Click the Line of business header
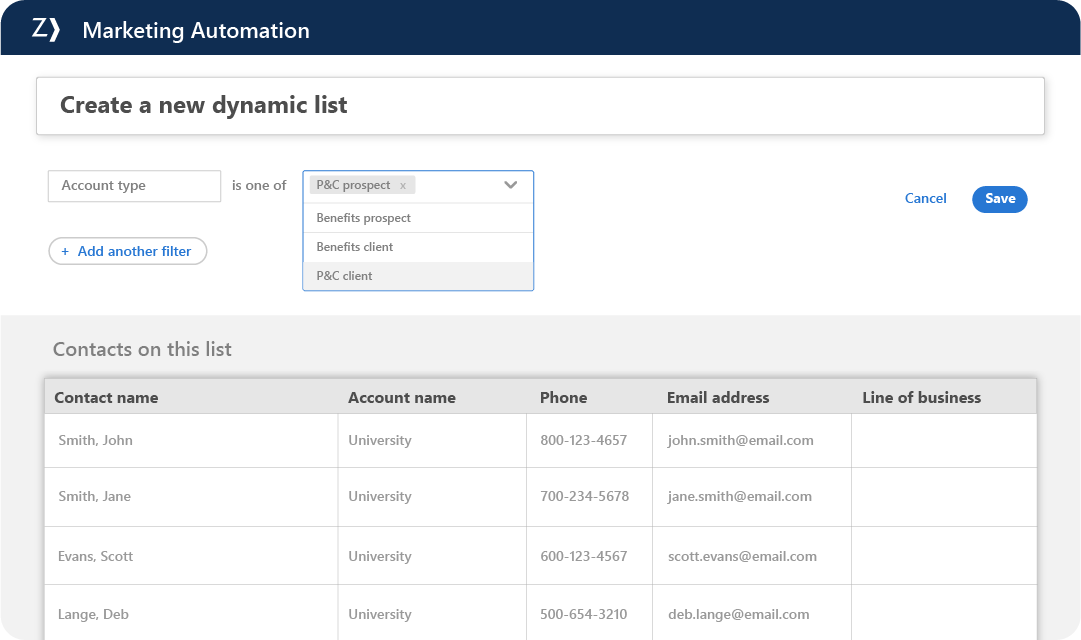This screenshot has height=640, width=1081. point(921,397)
